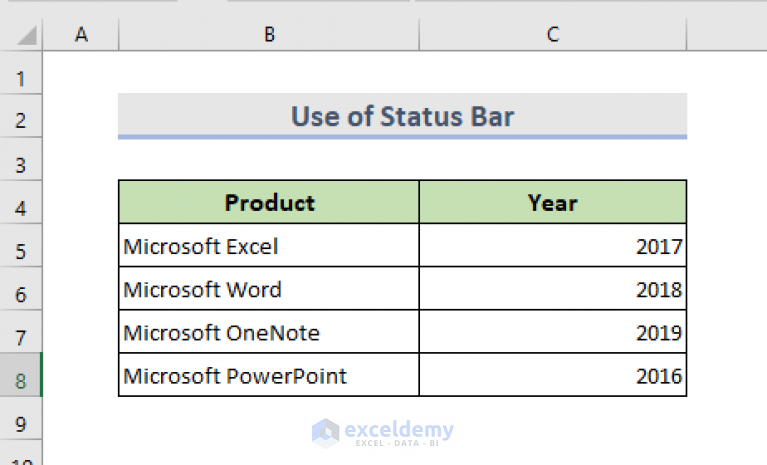This screenshot has height=465, width=767.
Task: Select the cell containing 2019
Action: [x=553, y=332]
